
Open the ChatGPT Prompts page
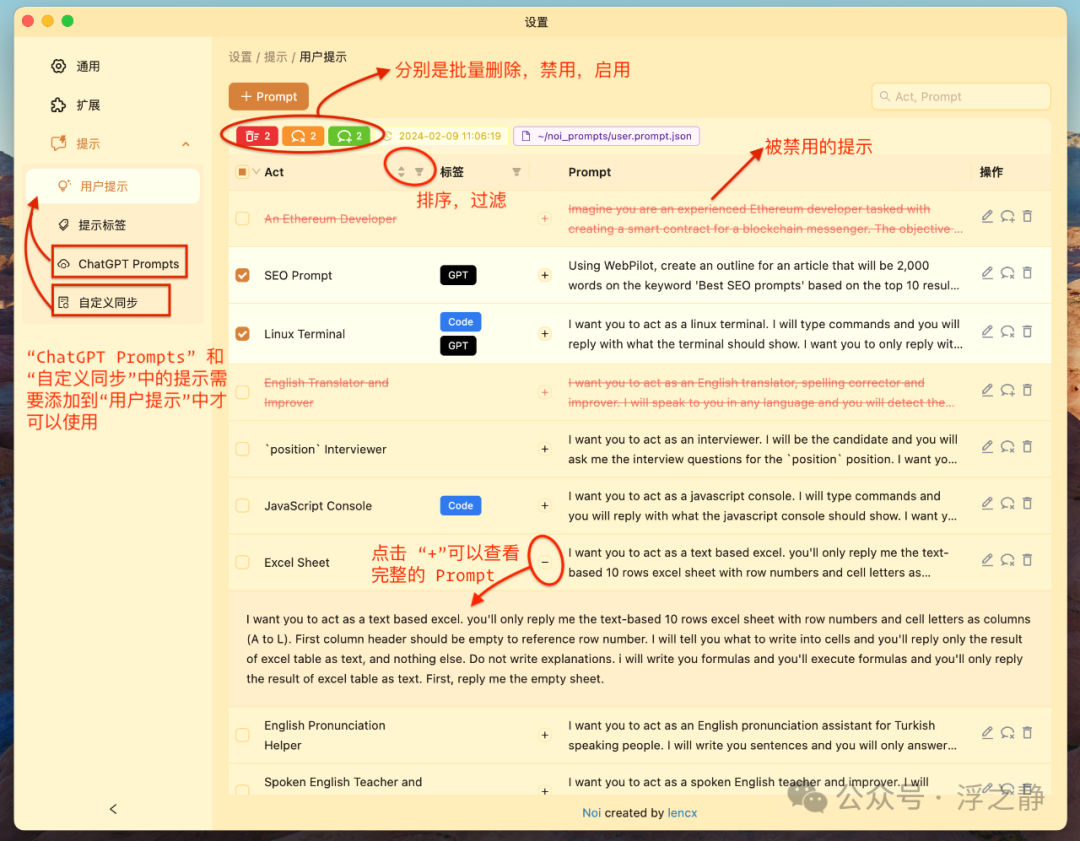click(119, 264)
